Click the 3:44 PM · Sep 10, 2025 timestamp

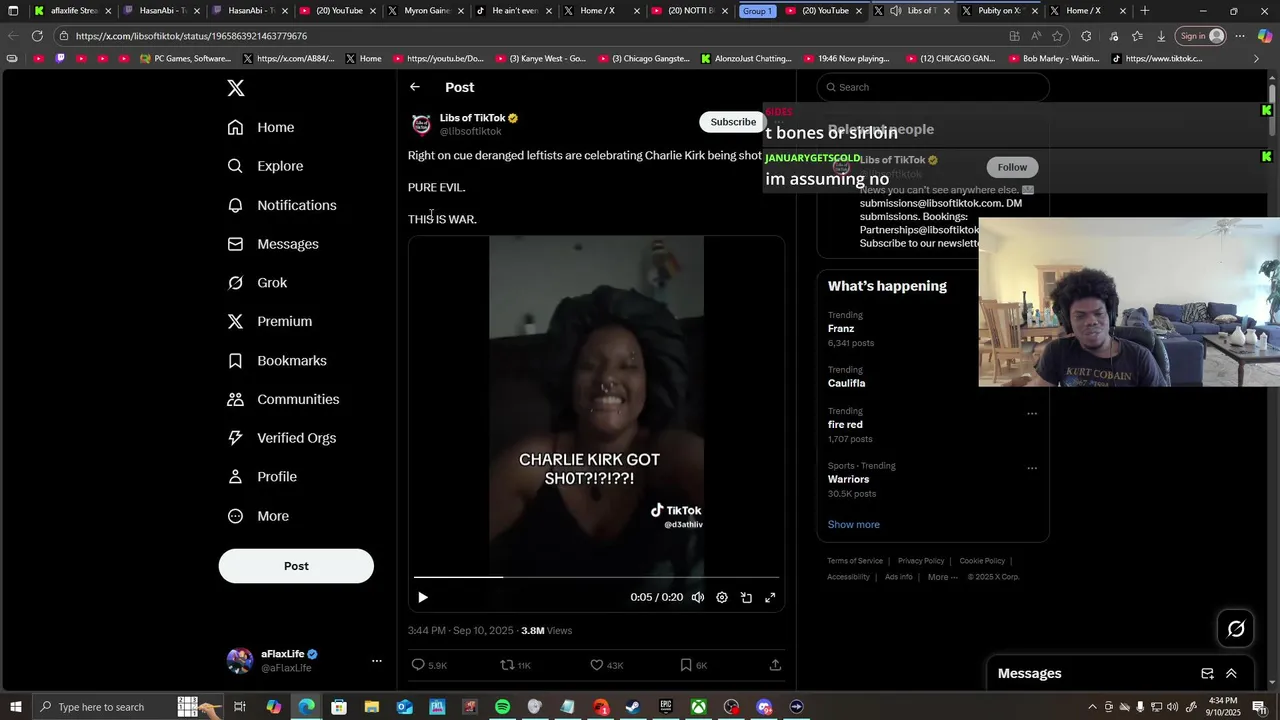460,631
